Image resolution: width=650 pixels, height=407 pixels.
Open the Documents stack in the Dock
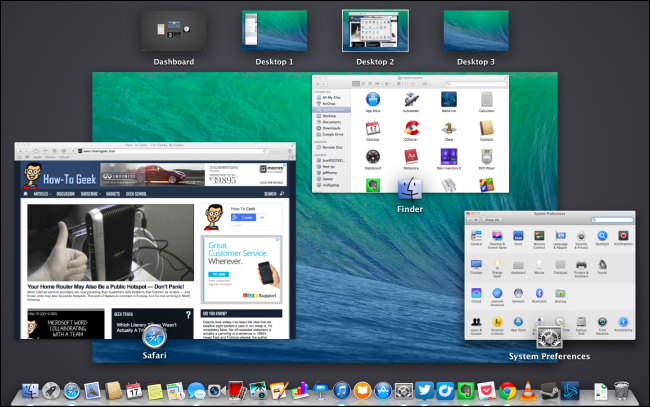point(600,391)
